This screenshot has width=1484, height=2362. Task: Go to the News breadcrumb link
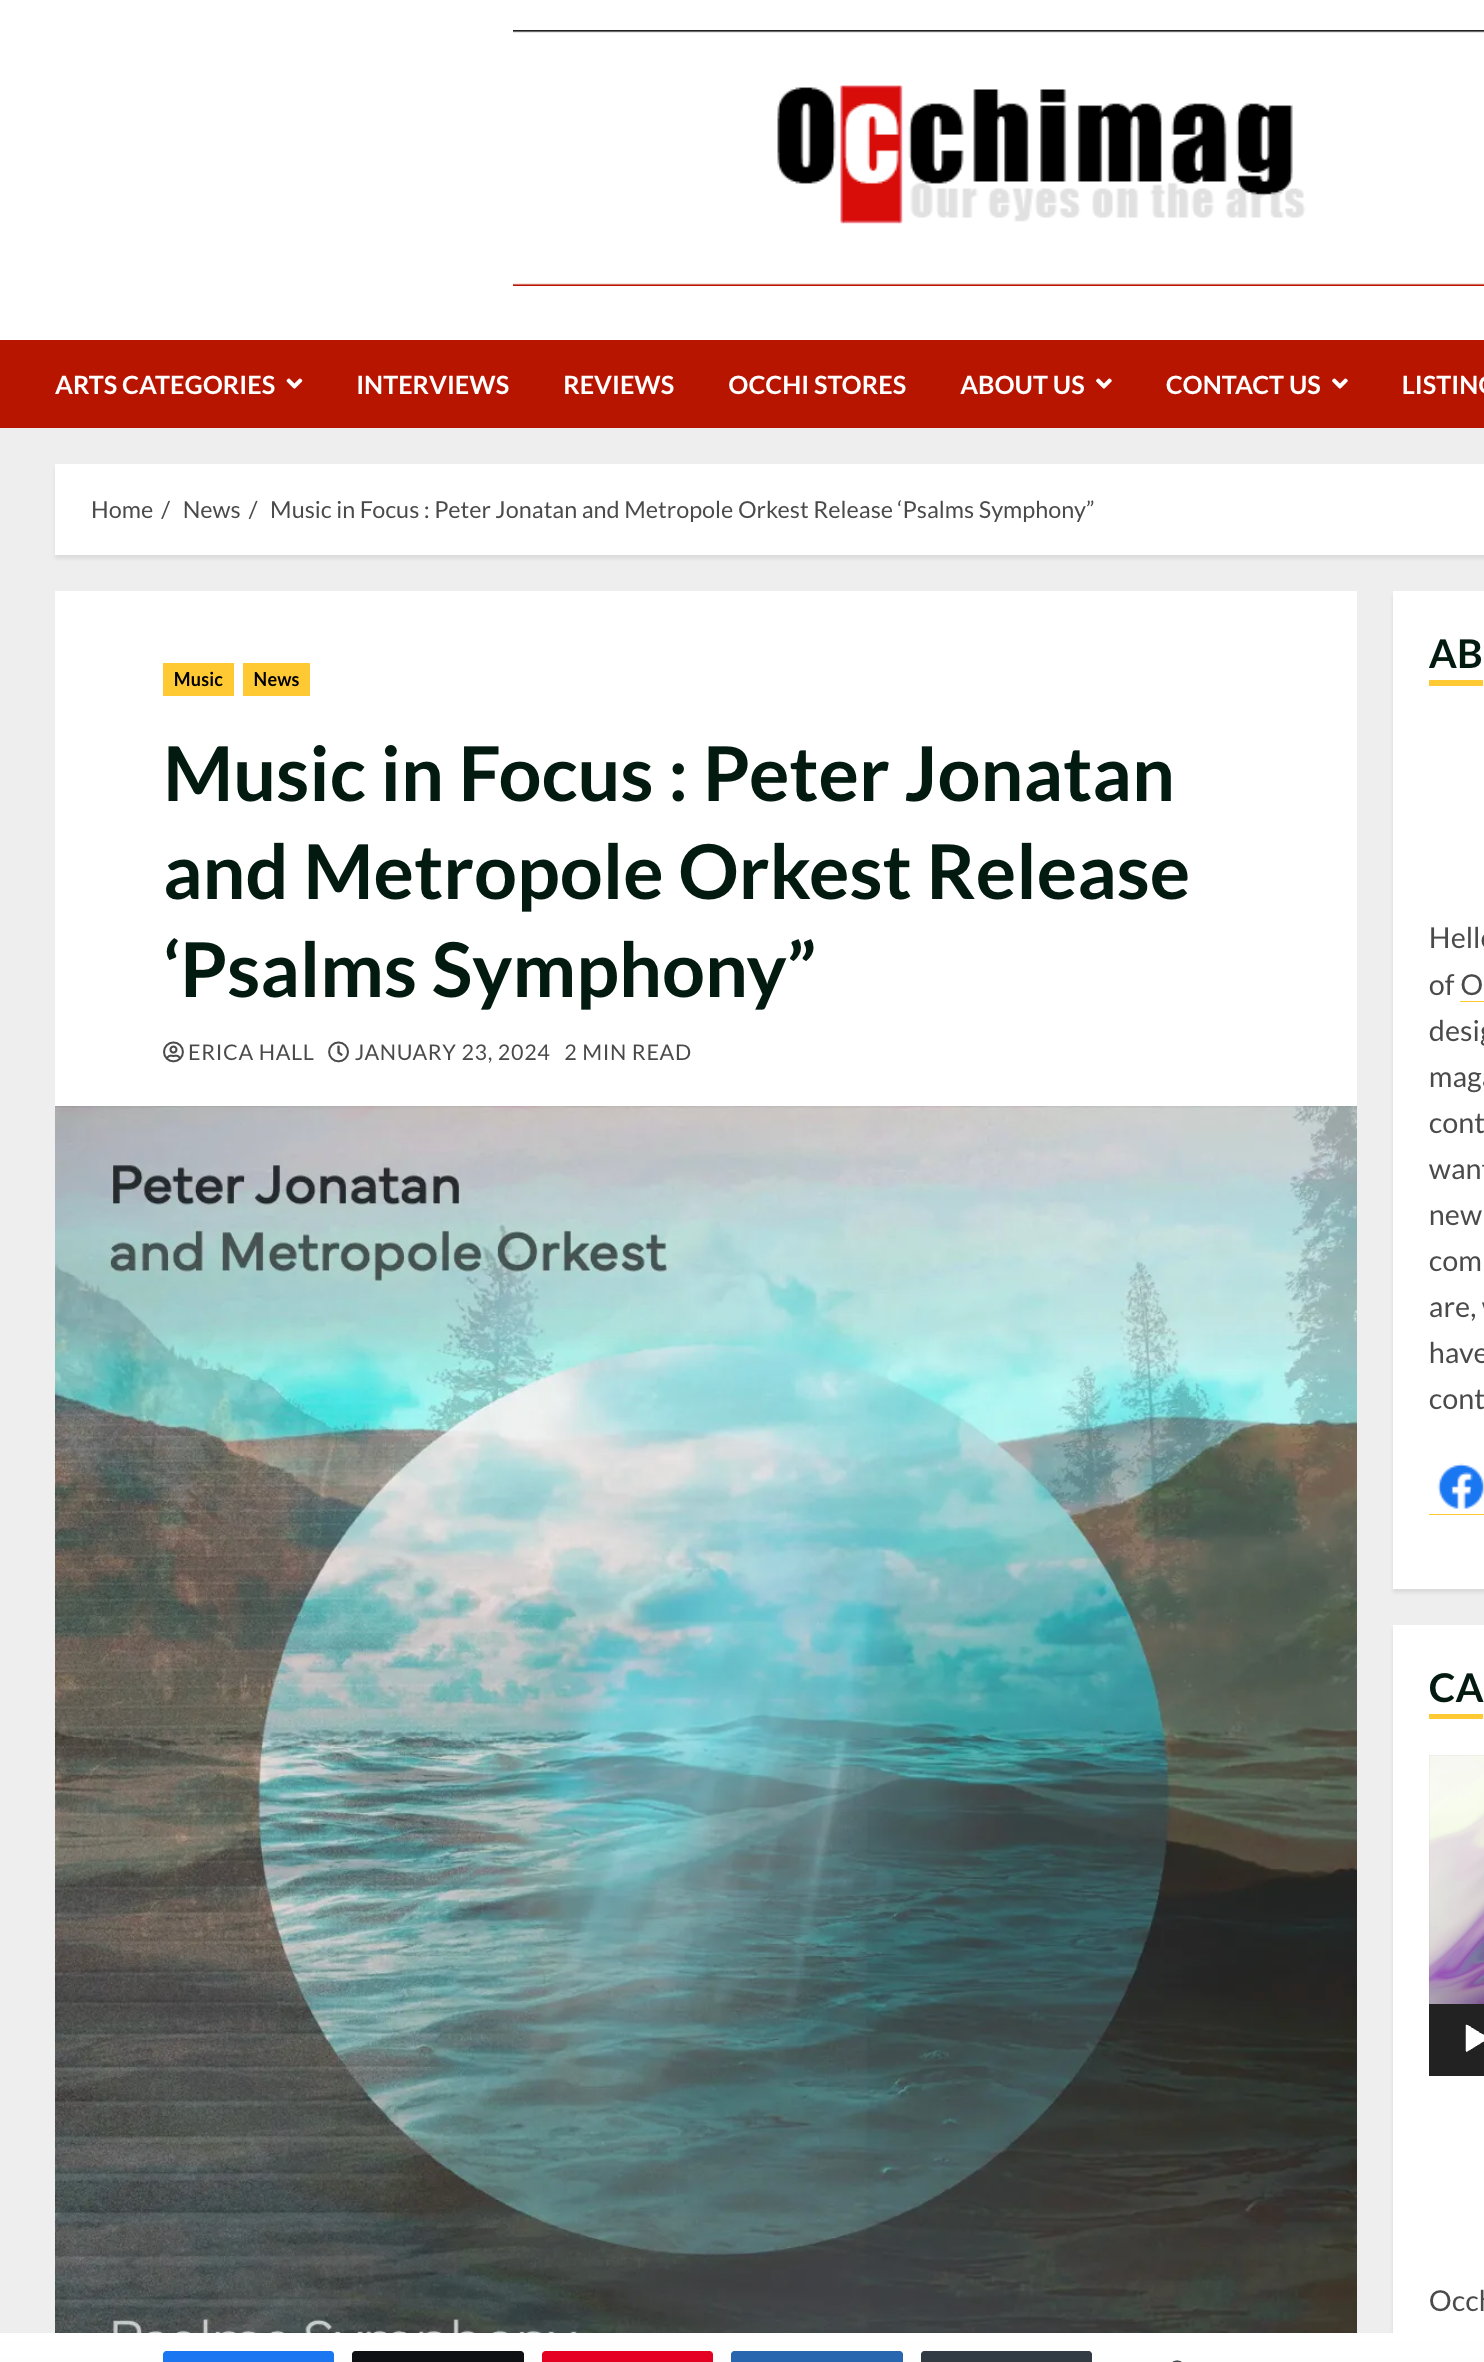point(211,510)
